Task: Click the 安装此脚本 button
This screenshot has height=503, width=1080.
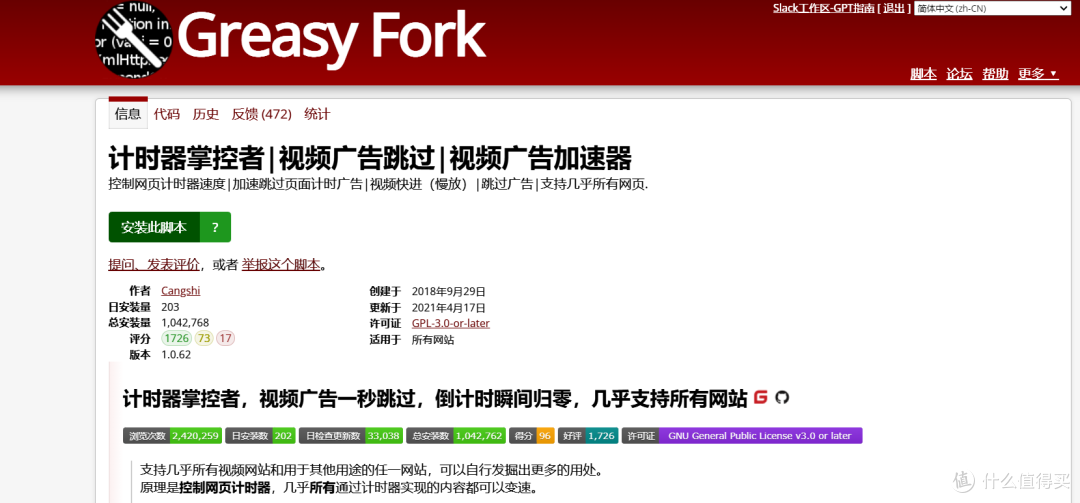Action: pyautogui.click(x=154, y=227)
